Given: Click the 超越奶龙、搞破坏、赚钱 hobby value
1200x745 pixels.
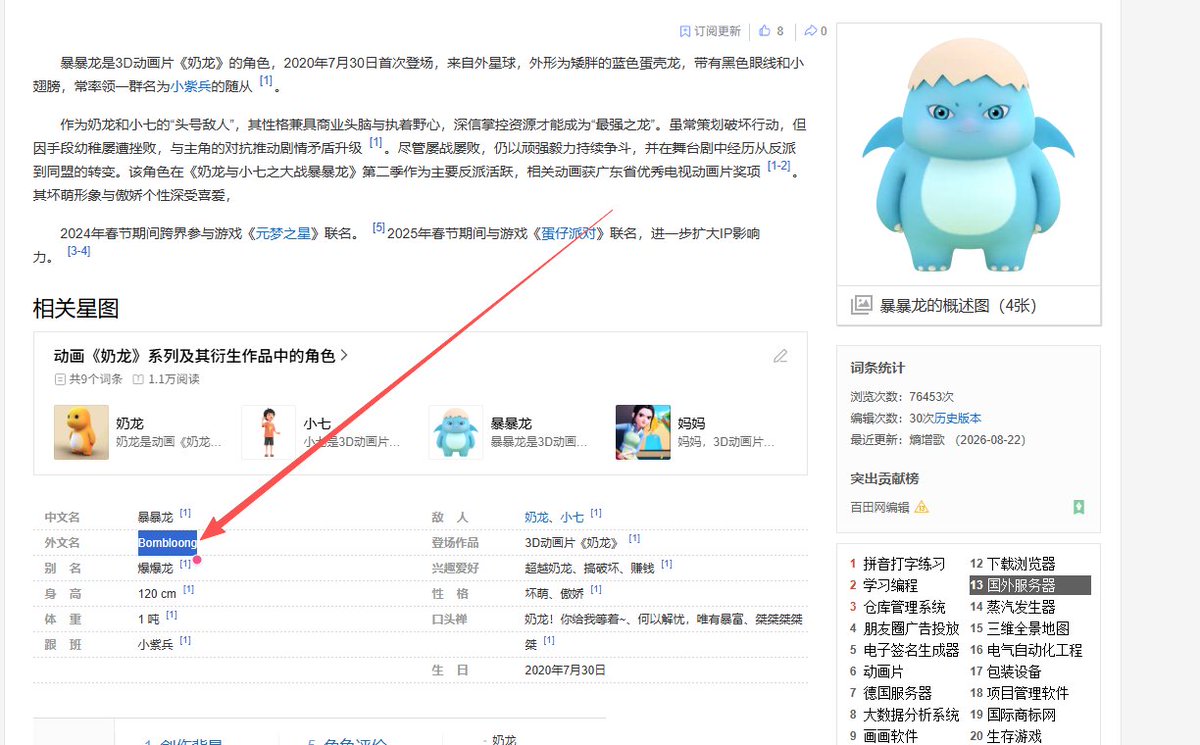Looking at the screenshot, I should (590, 568).
